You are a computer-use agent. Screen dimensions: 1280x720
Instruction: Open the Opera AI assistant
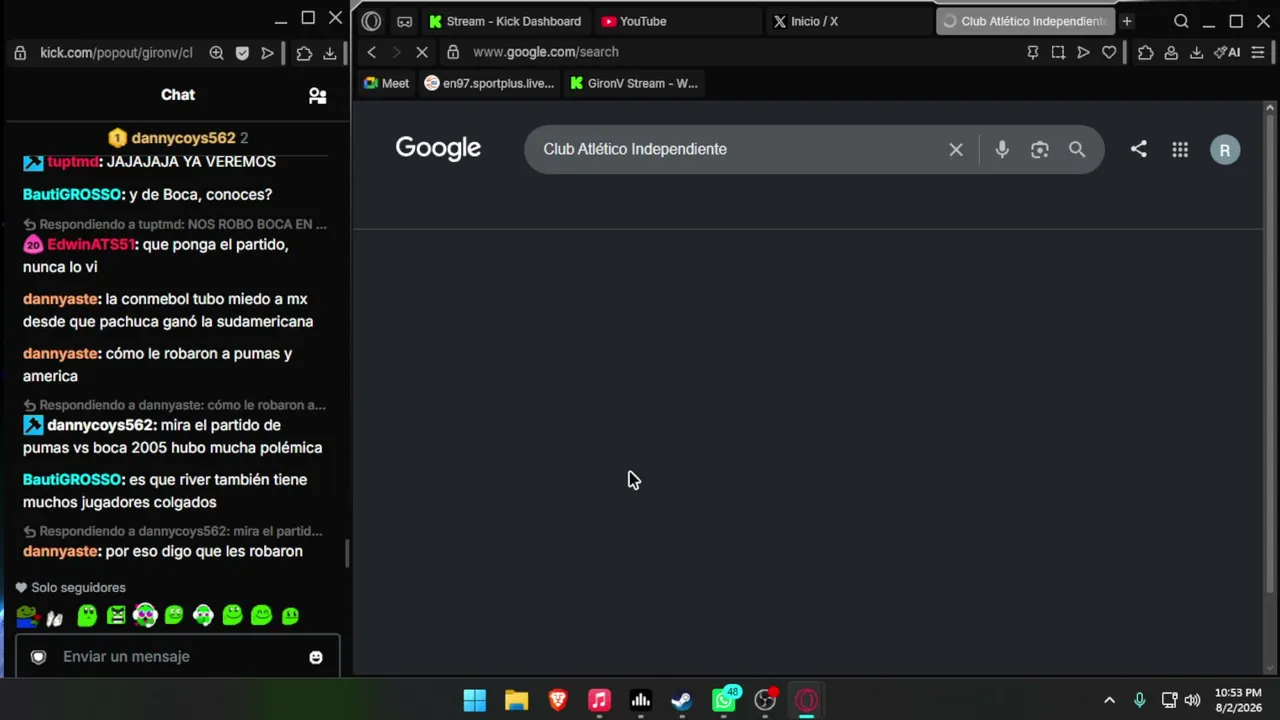coord(1227,52)
